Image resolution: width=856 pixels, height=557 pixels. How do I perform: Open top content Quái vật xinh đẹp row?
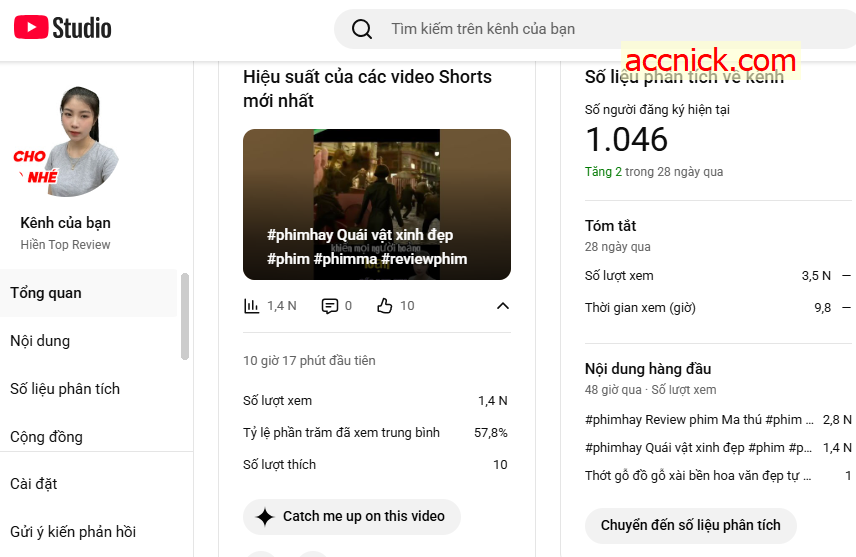[x=718, y=448]
